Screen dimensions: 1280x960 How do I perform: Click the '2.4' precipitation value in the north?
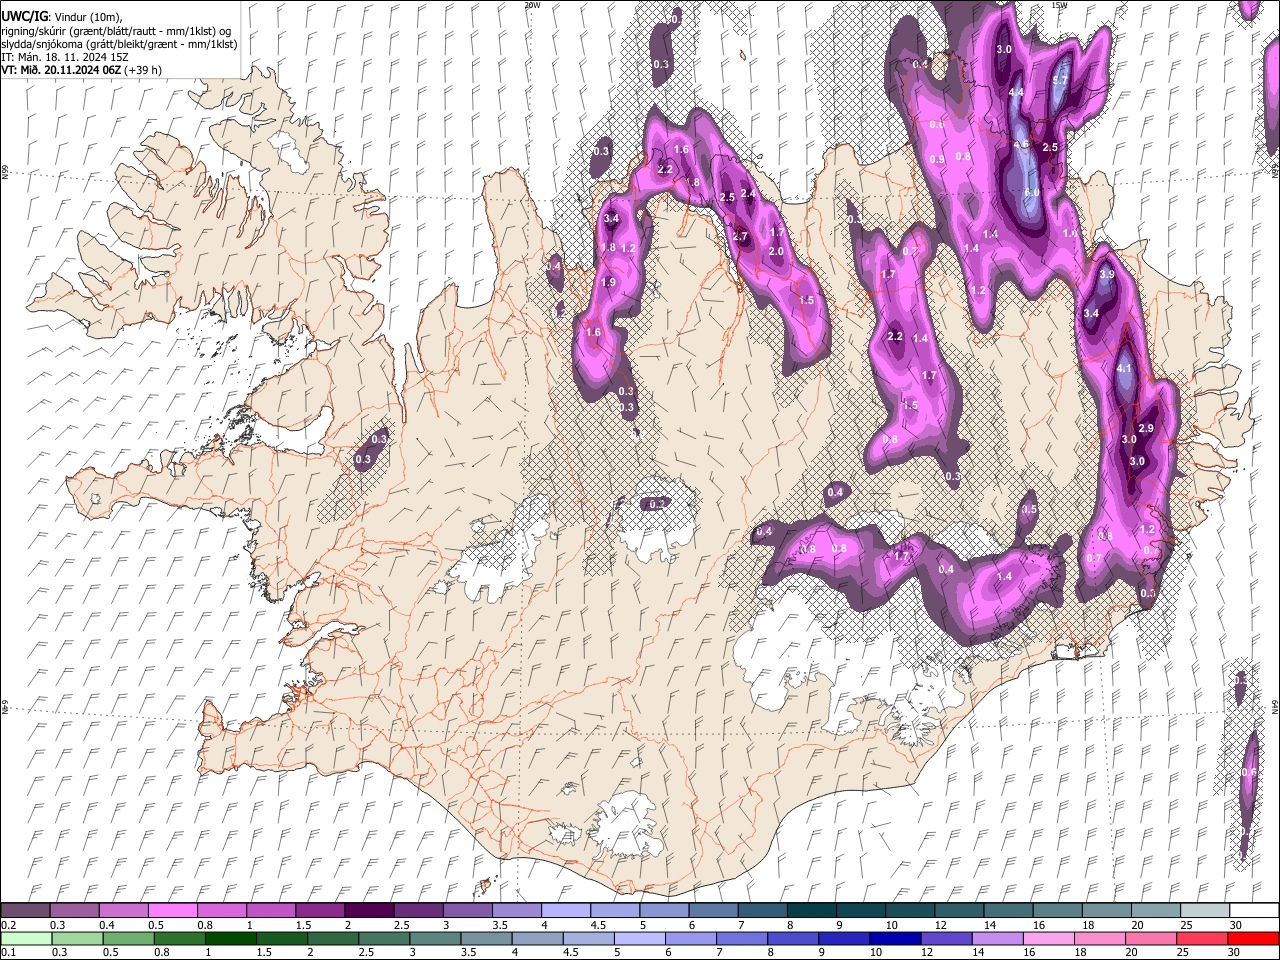[x=747, y=194]
